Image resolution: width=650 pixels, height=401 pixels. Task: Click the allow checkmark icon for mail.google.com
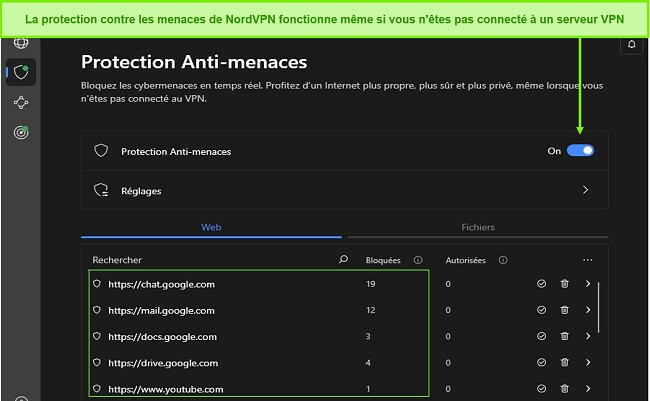click(541, 310)
